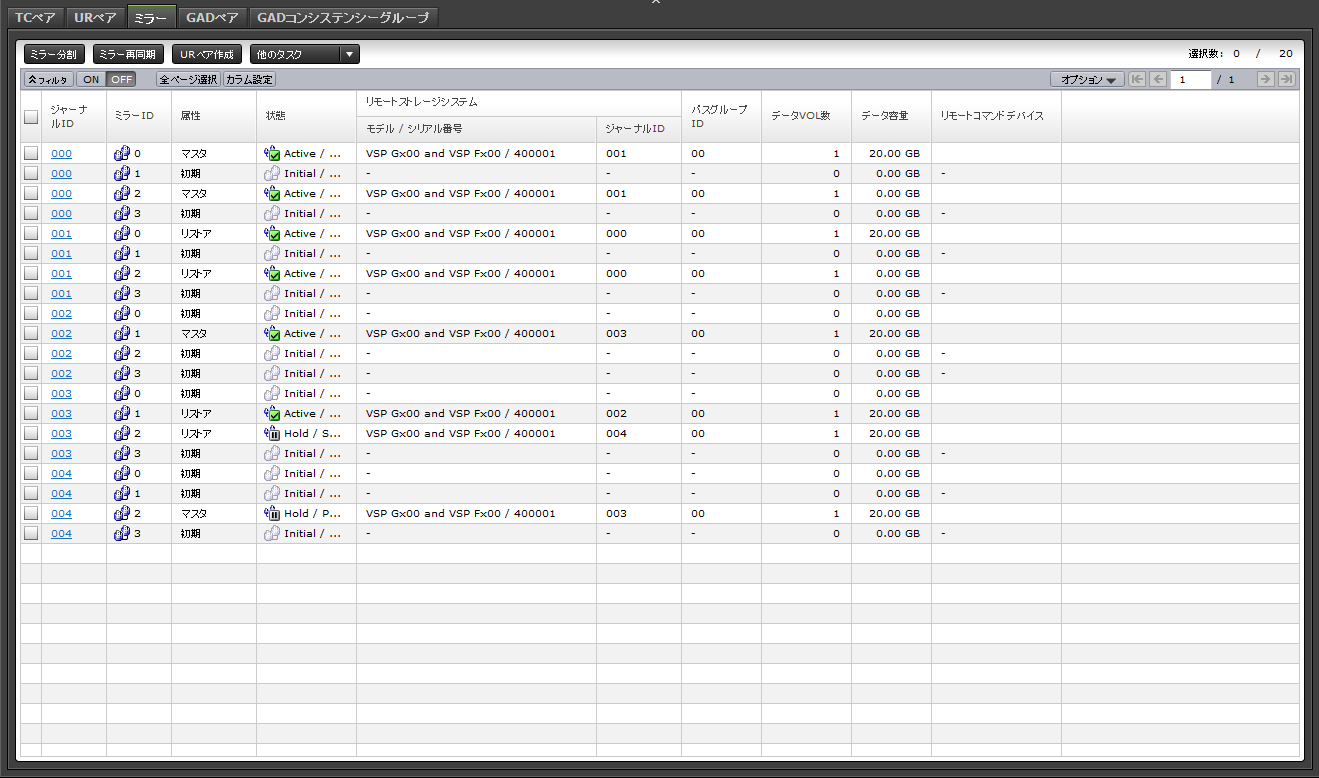This screenshot has height=778, width=1319.
Task: Click the Hold status icon in journal 004 mirror 2 row
Action: click(x=271, y=514)
